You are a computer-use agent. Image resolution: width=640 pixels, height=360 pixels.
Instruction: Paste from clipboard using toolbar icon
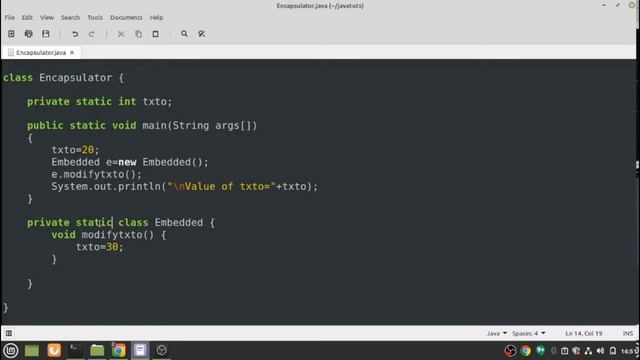[x=156, y=34]
